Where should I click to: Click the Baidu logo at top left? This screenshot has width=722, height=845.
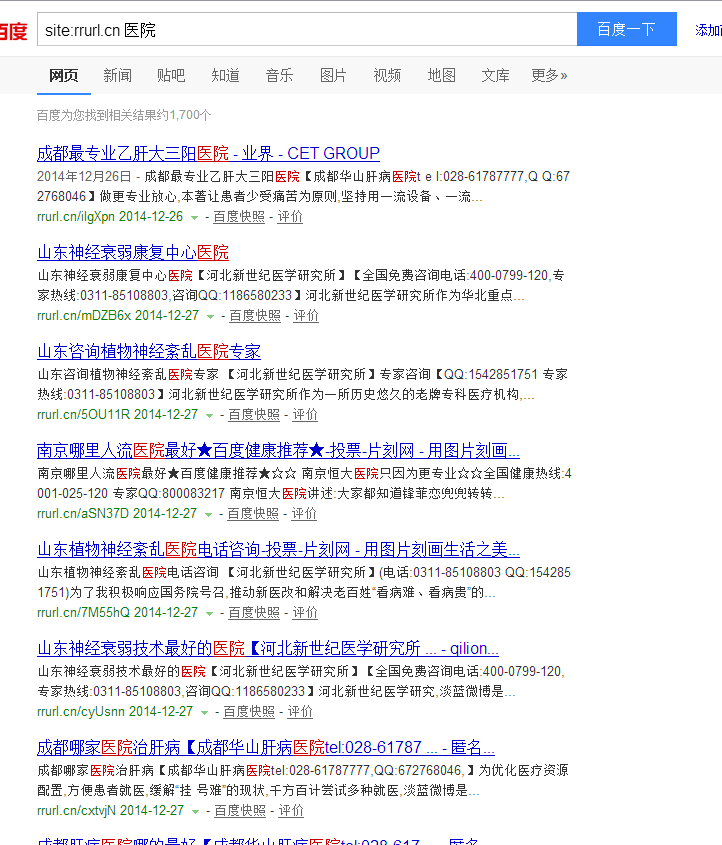pos(13,31)
